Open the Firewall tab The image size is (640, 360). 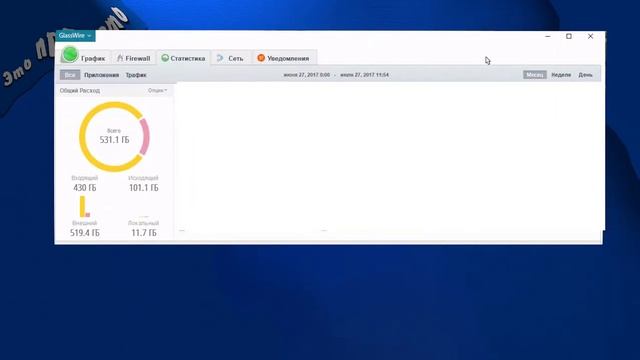[x=133, y=58]
